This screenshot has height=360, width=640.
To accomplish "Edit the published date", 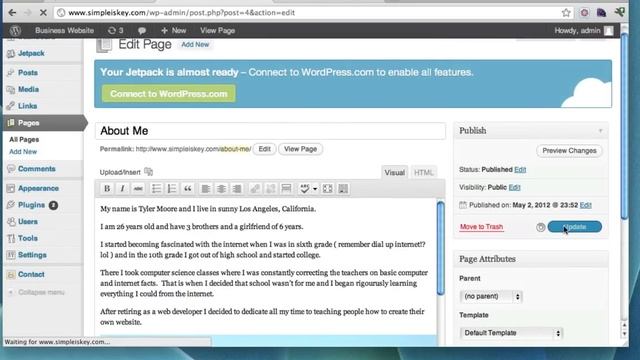I will [x=585, y=205].
